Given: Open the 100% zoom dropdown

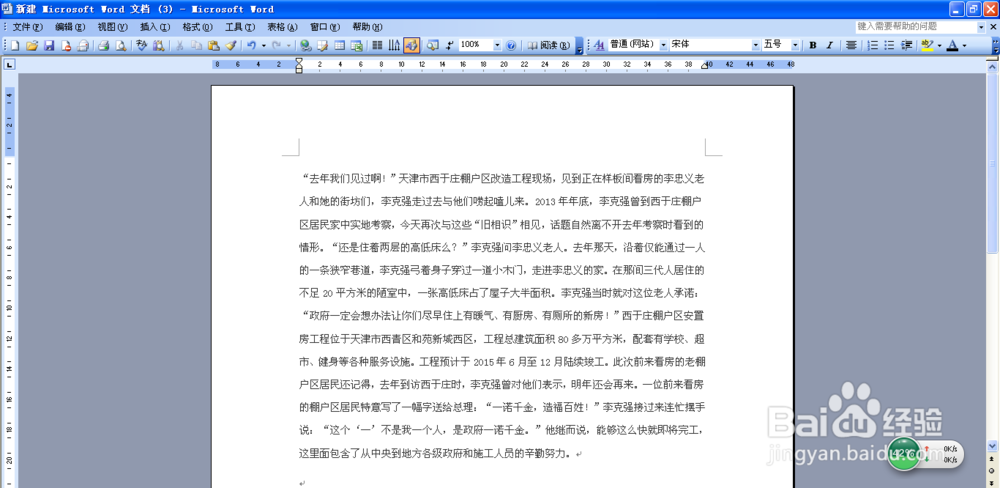Looking at the screenshot, I should (x=497, y=45).
